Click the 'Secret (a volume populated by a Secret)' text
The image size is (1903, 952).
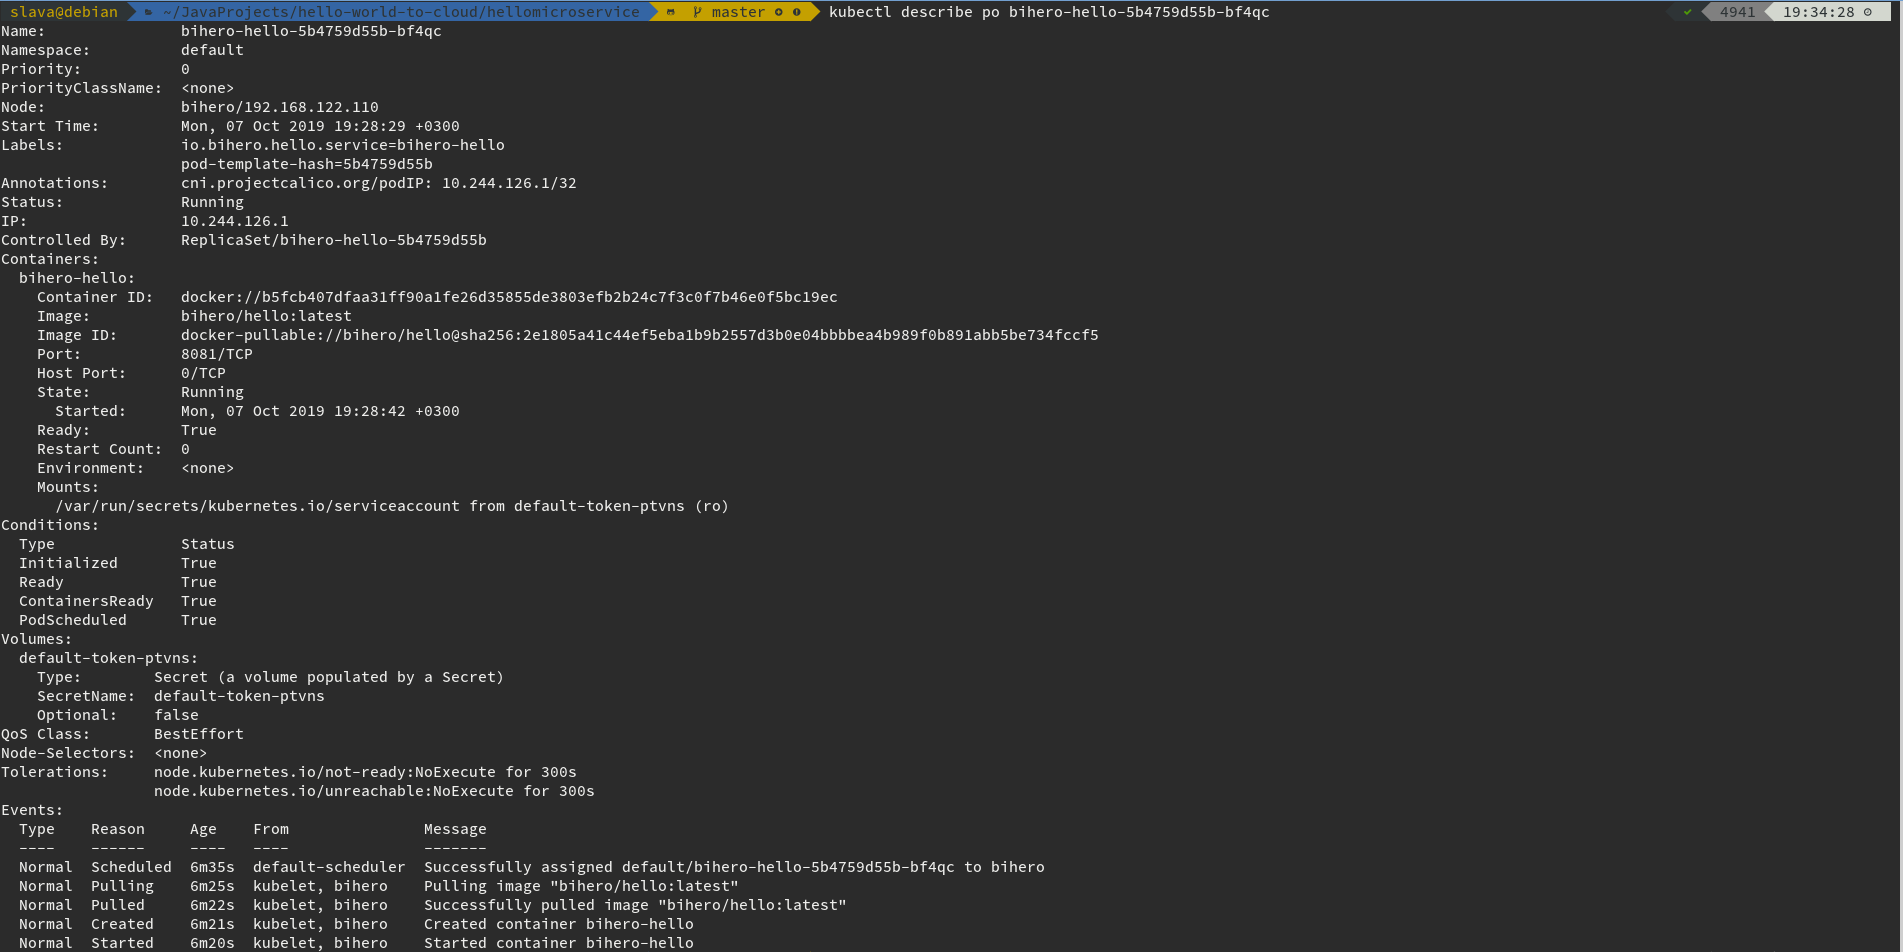[x=329, y=677]
